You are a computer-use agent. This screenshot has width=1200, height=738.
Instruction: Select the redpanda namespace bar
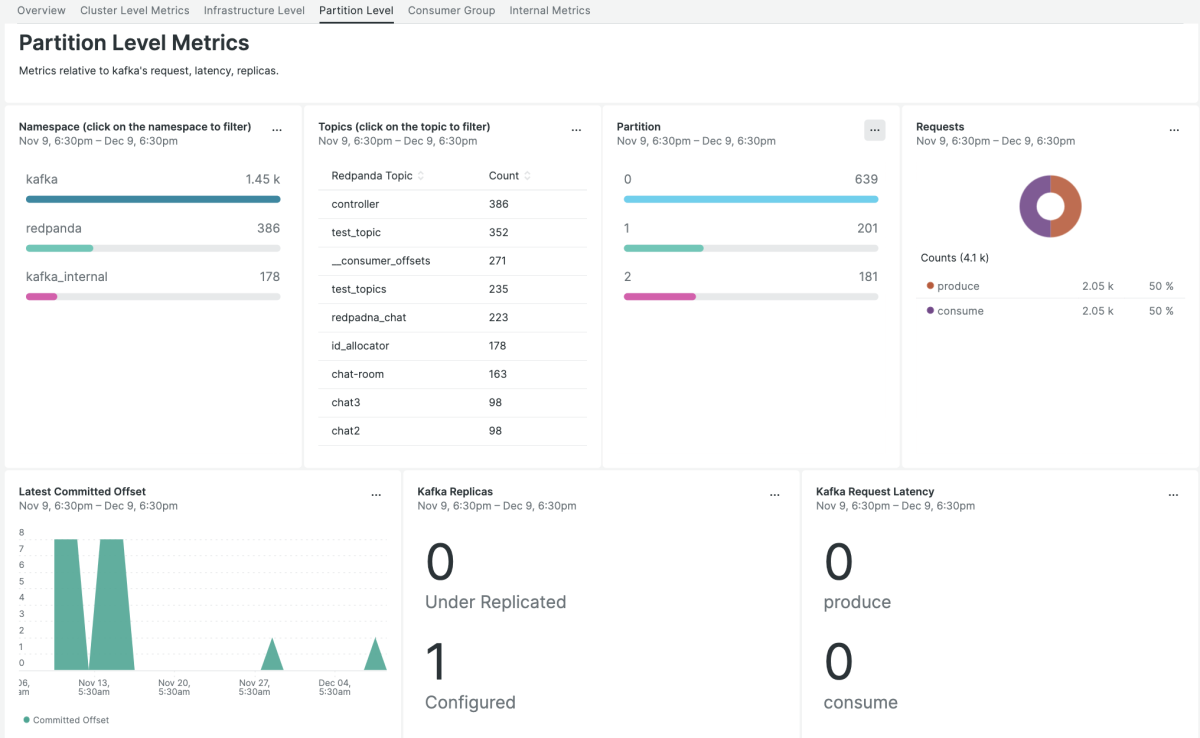click(x=59, y=247)
